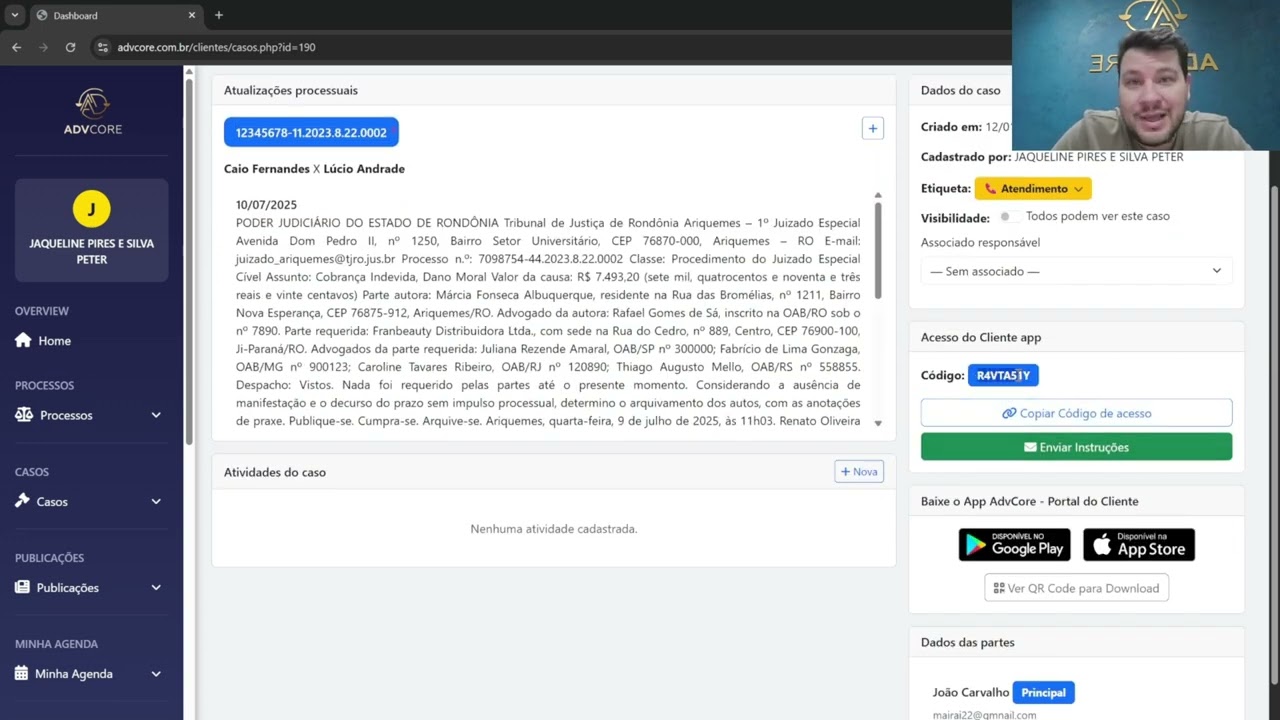Click the Minha Agenda calendar icon

tap(22, 673)
